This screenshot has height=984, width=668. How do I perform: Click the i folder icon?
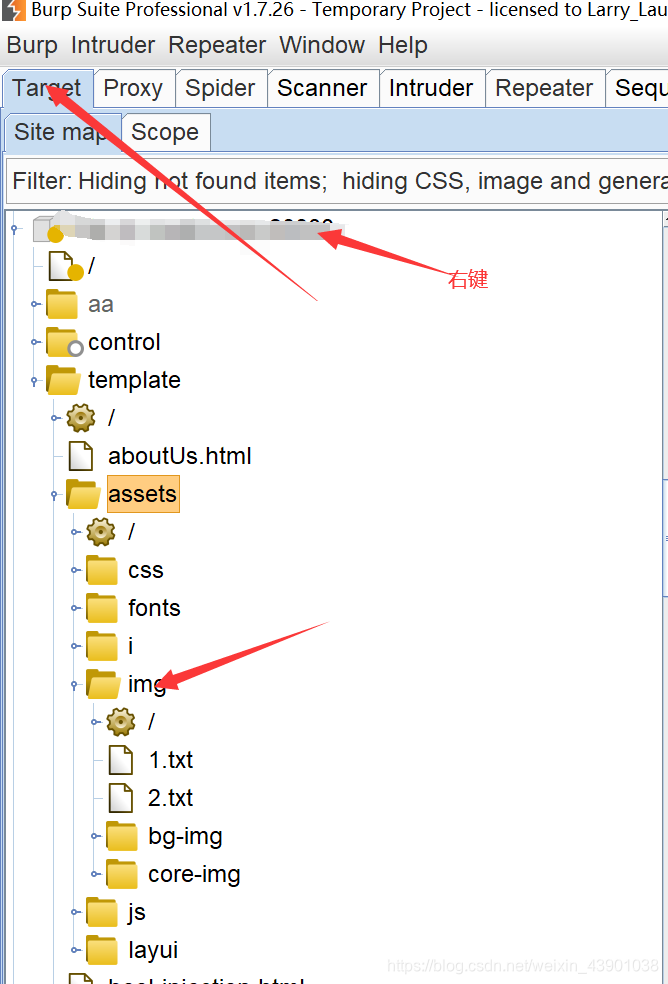(x=102, y=646)
